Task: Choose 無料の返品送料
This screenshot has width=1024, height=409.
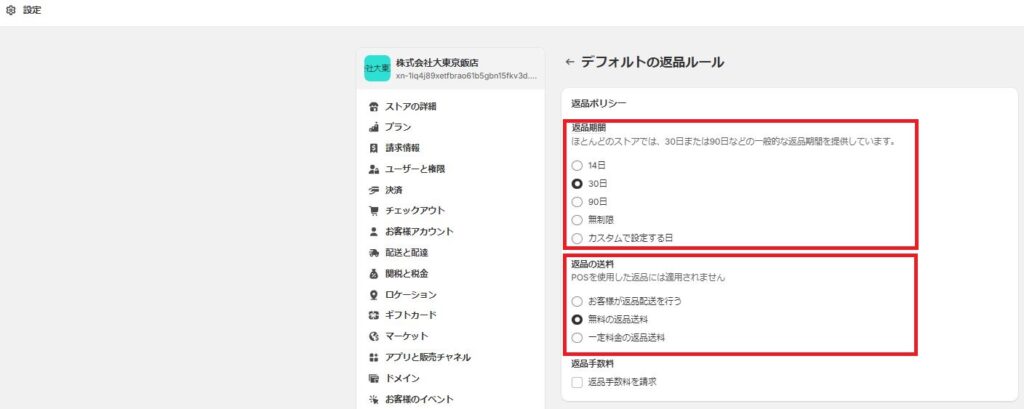Action: pyautogui.click(x=577, y=319)
